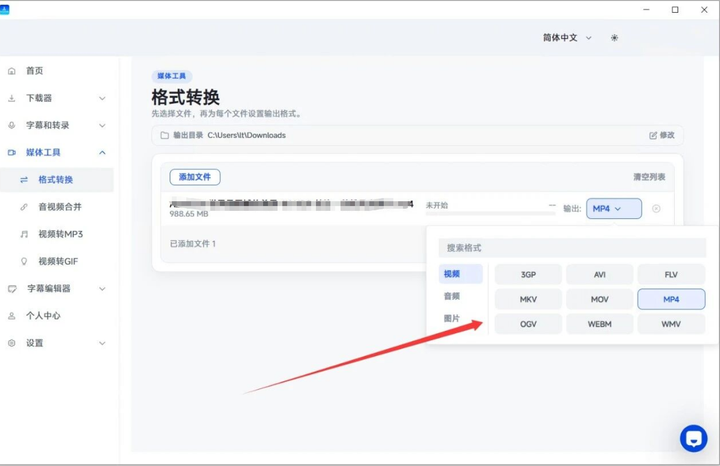
Task: Click the 搜索格式 search field
Action: 572,248
